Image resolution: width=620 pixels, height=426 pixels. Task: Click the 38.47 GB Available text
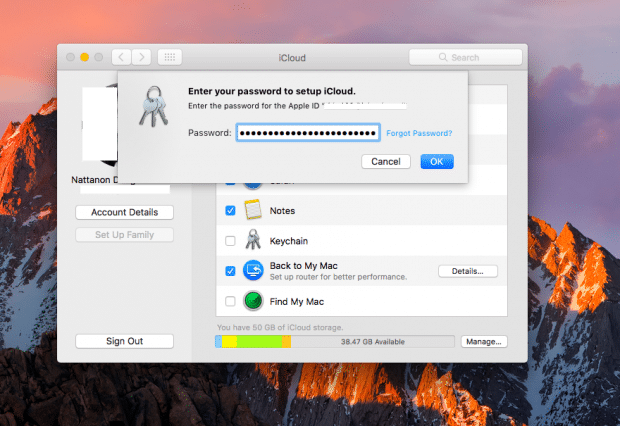pyautogui.click(x=373, y=342)
